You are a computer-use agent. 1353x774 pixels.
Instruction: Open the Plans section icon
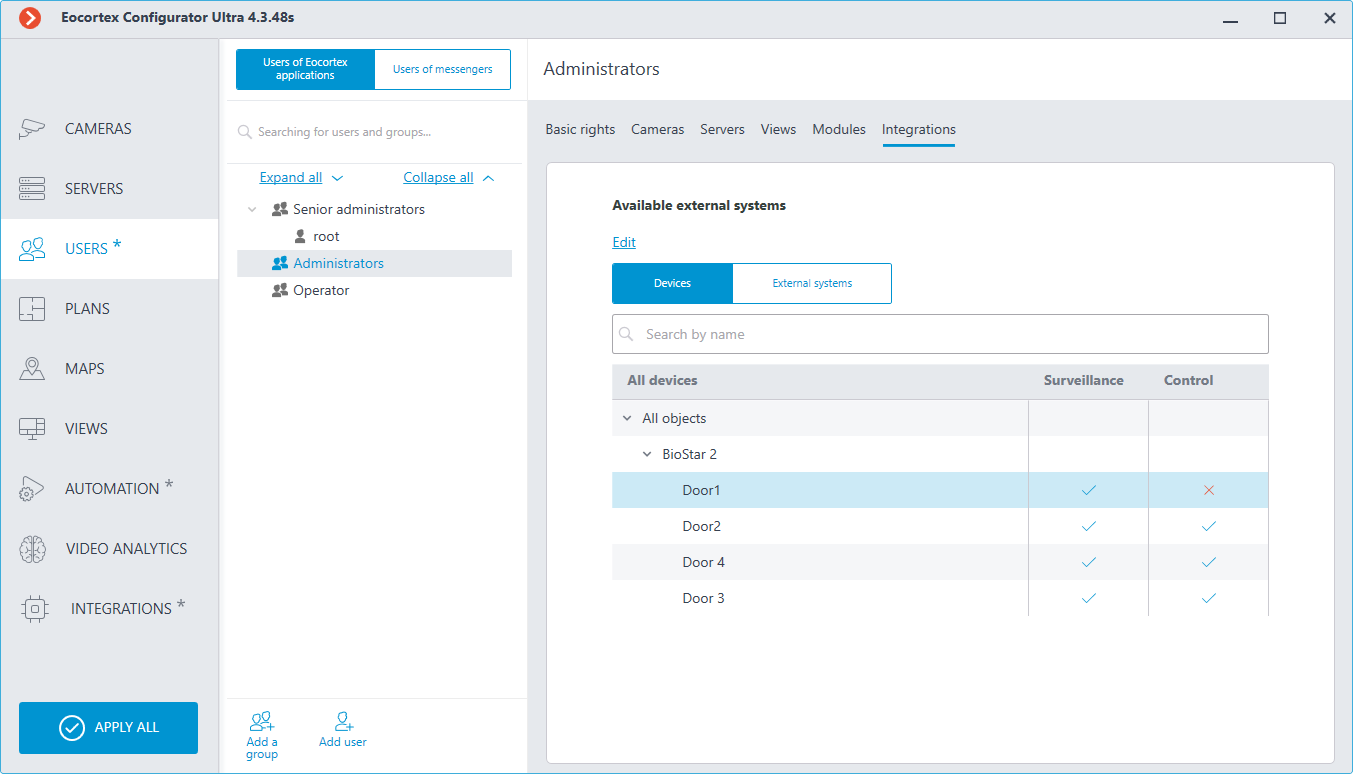tap(33, 309)
